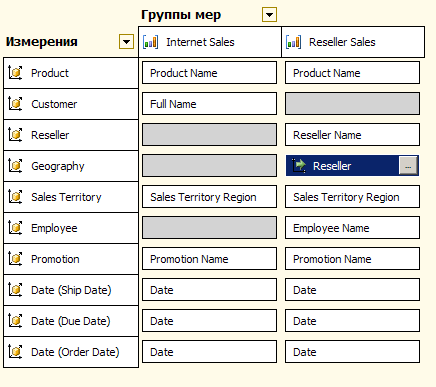Click Order Date's Date cell under Internet Sales
436x387 pixels.
tap(209, 352)
